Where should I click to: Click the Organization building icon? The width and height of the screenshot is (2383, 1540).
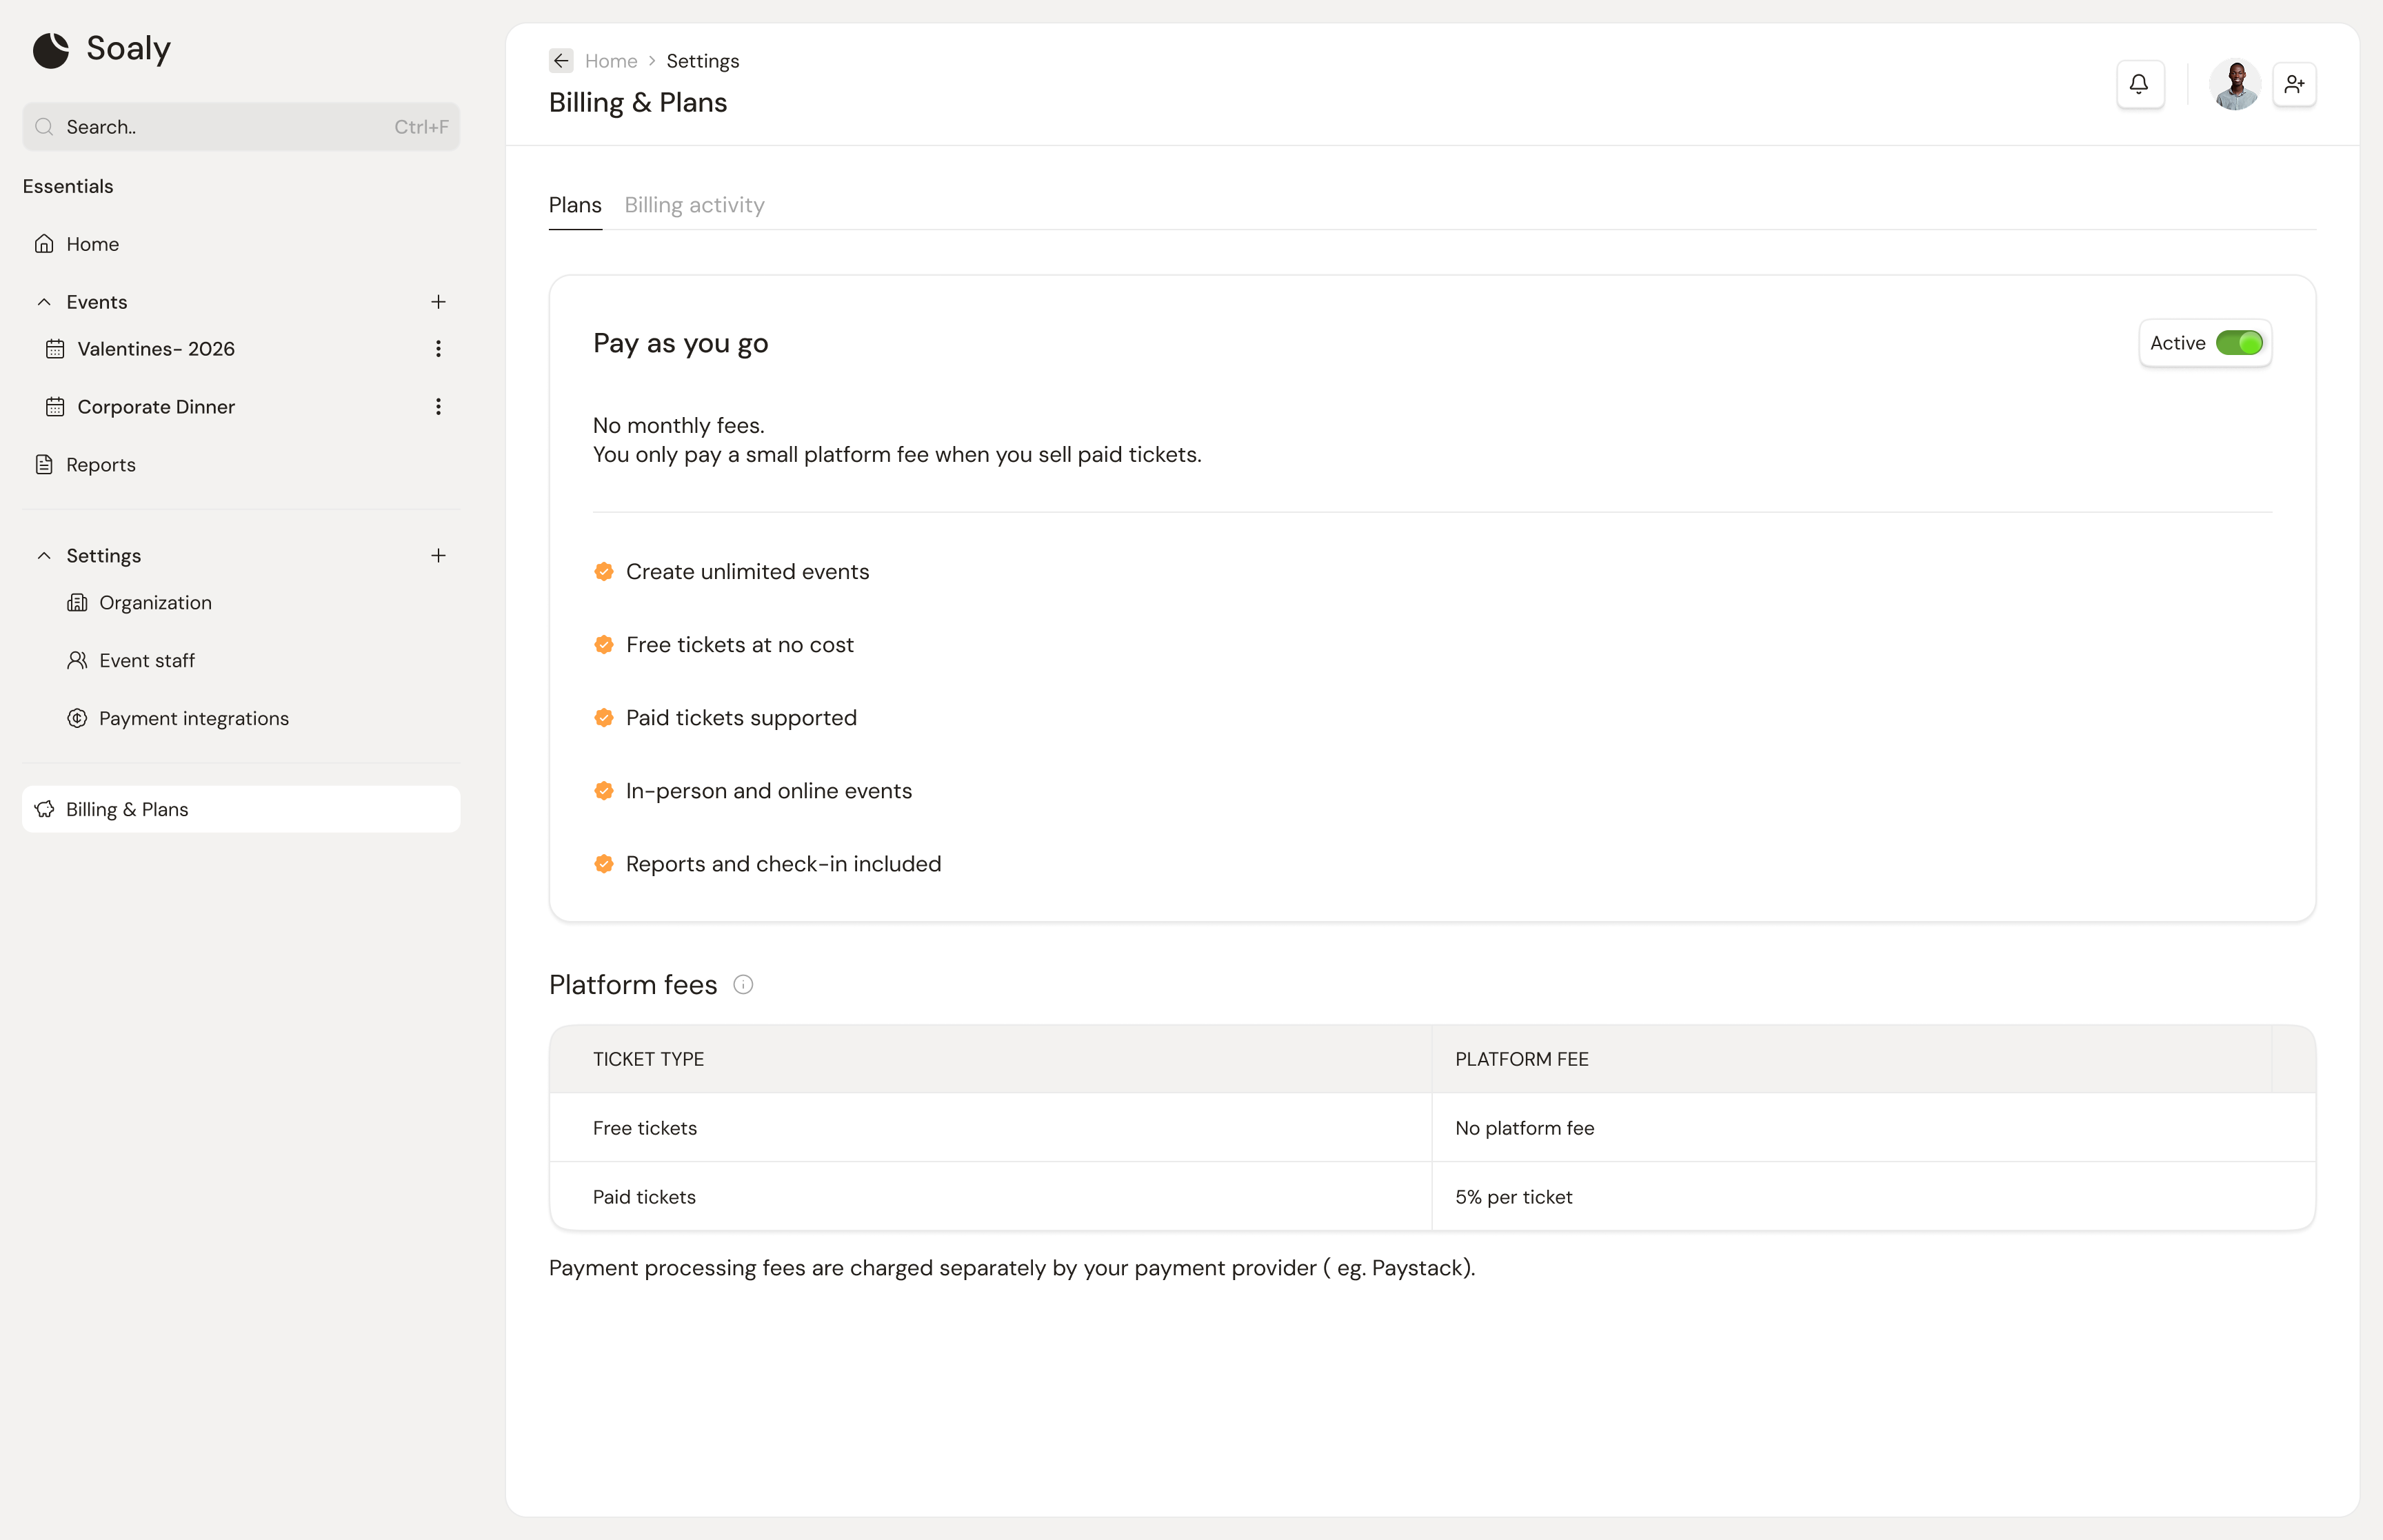point(77,603)
